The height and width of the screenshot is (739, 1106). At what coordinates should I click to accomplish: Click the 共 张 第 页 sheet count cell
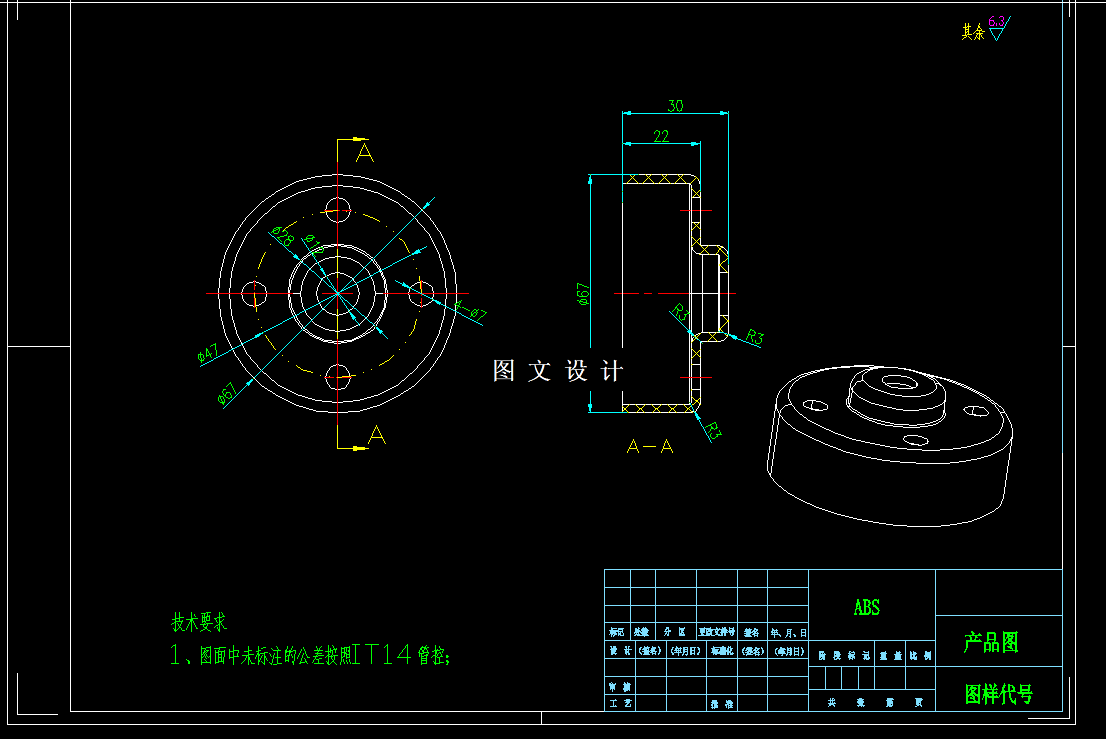tap(872, 702)
